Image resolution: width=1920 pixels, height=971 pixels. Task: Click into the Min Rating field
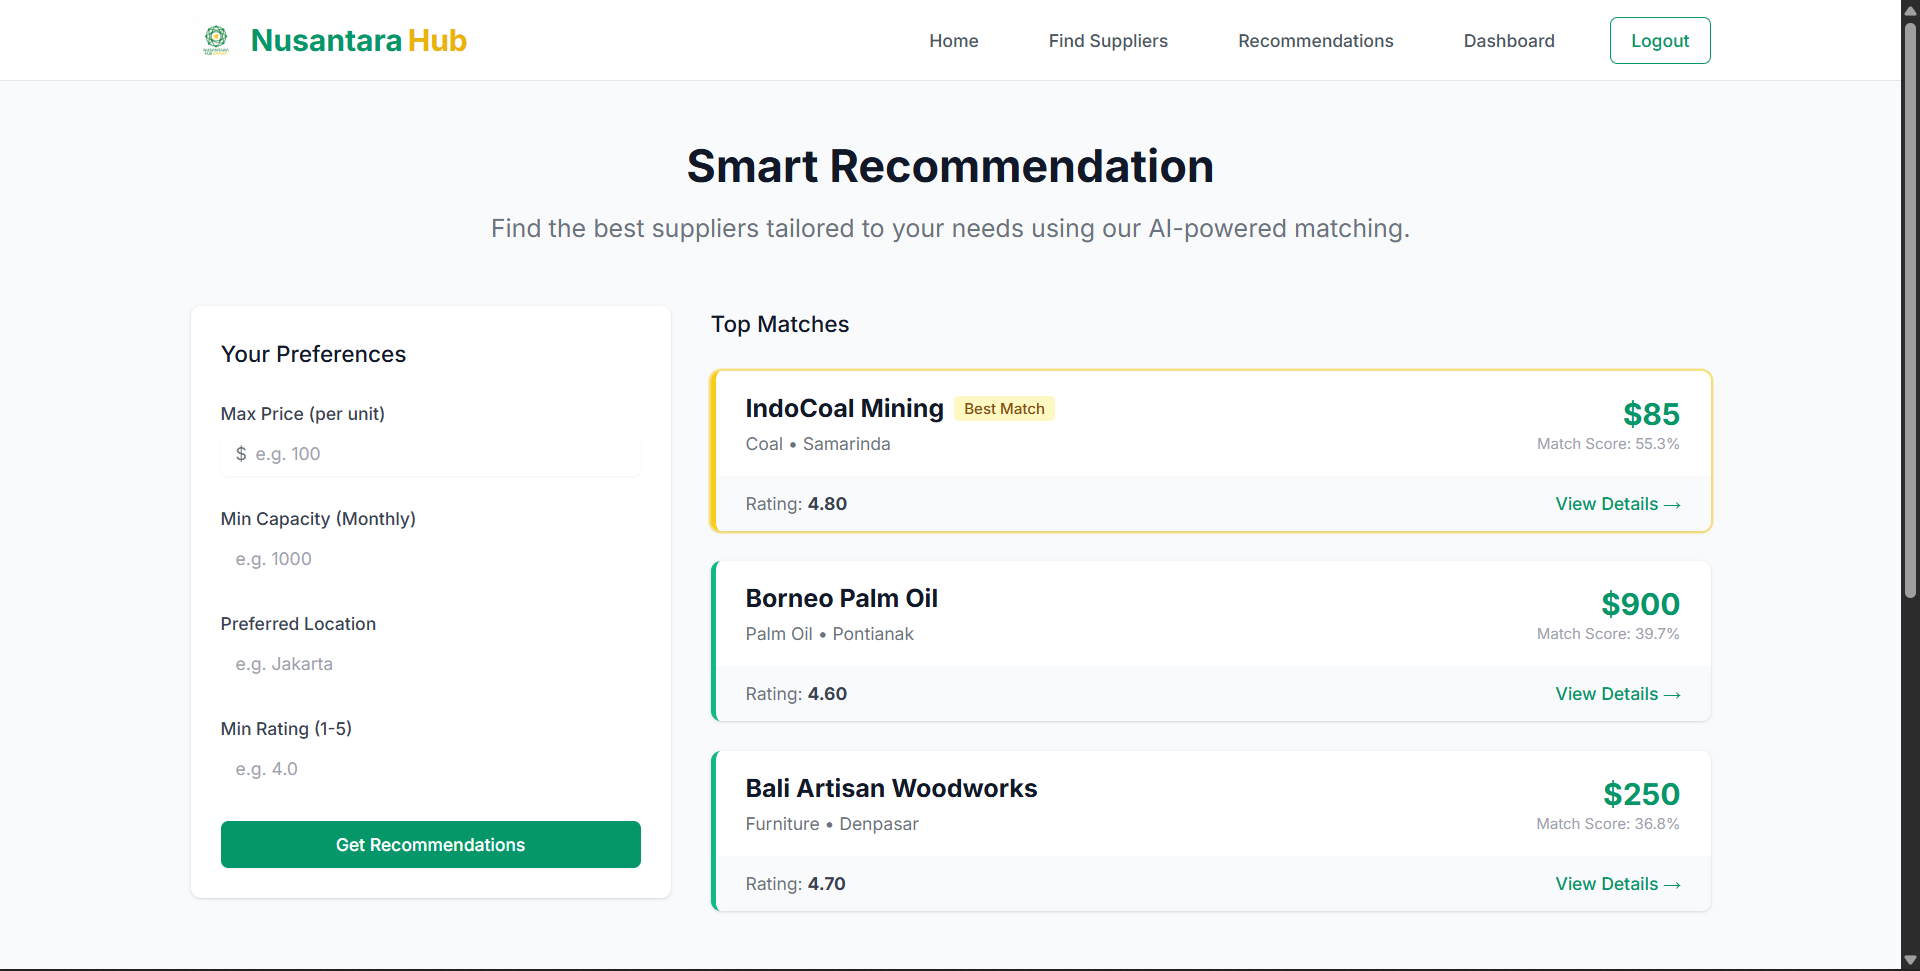430,769
